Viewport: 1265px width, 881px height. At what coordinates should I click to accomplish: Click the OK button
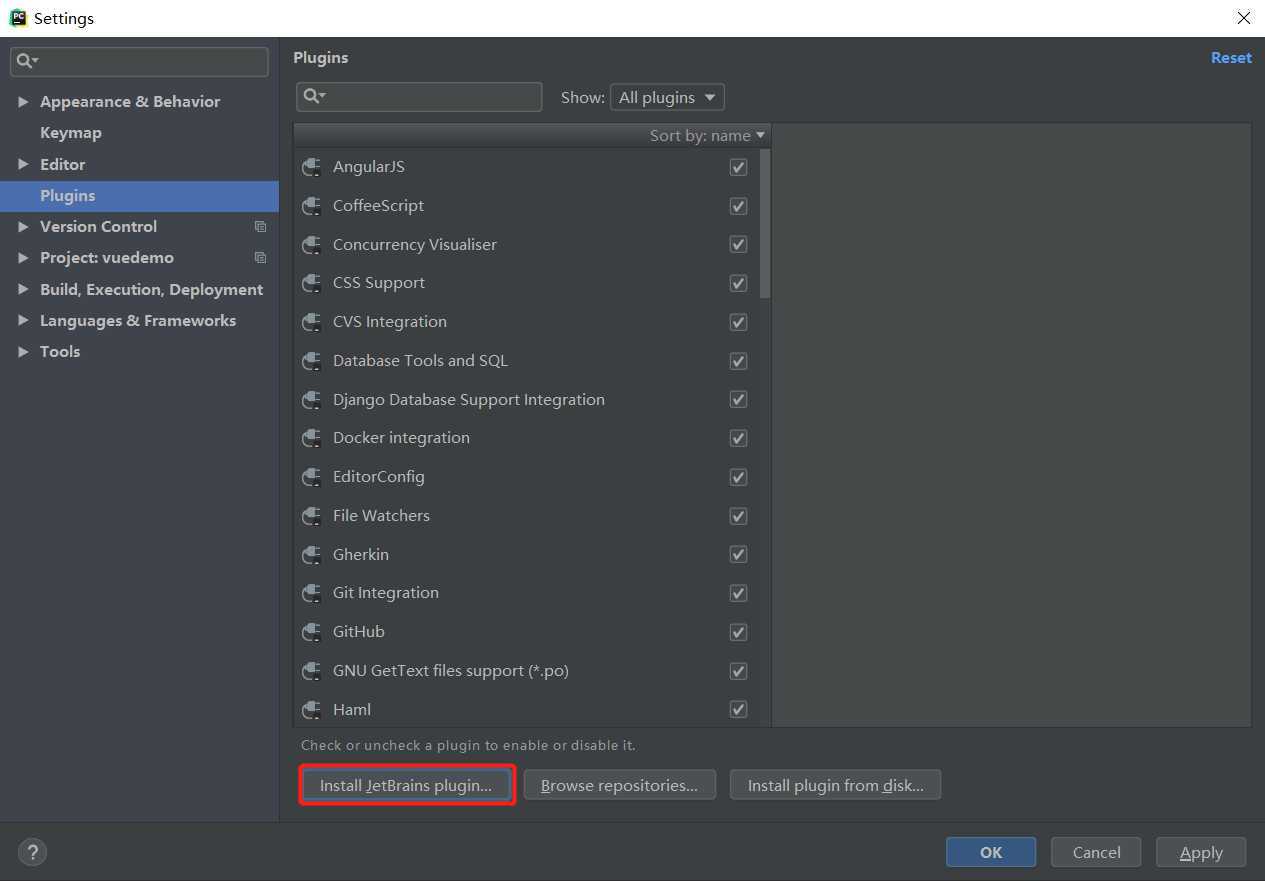click(x=991, y=852)
